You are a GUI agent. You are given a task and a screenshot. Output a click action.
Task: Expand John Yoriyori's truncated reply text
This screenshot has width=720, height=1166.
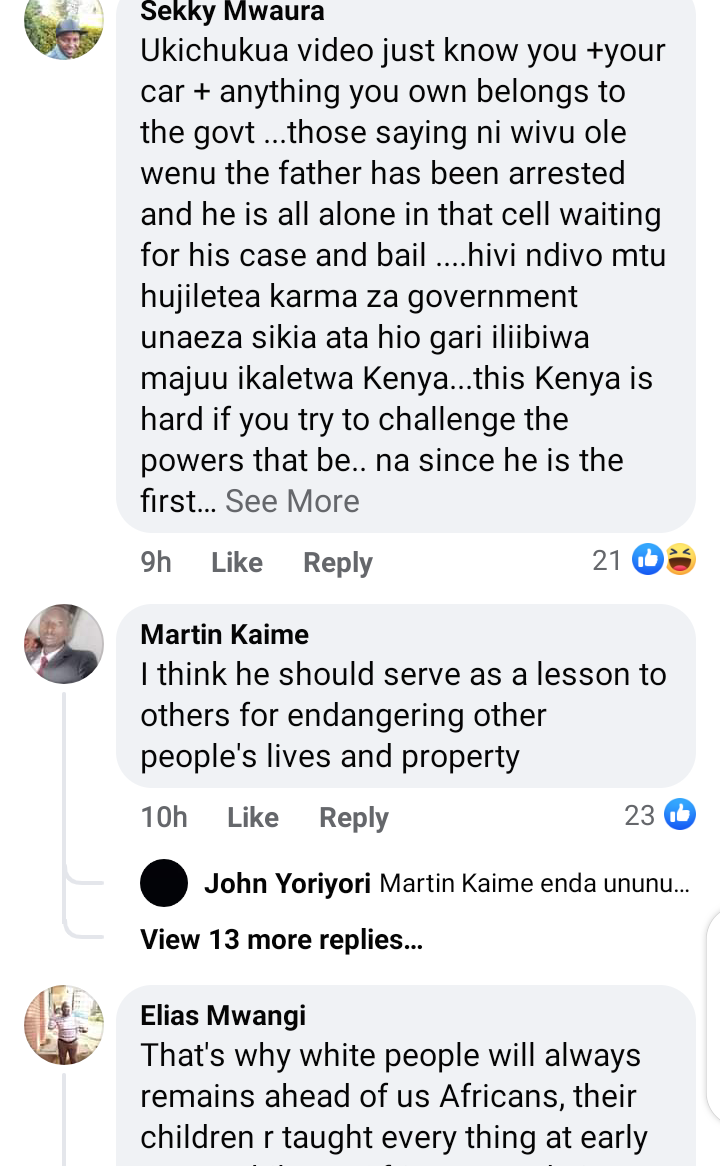pos(535,883)
